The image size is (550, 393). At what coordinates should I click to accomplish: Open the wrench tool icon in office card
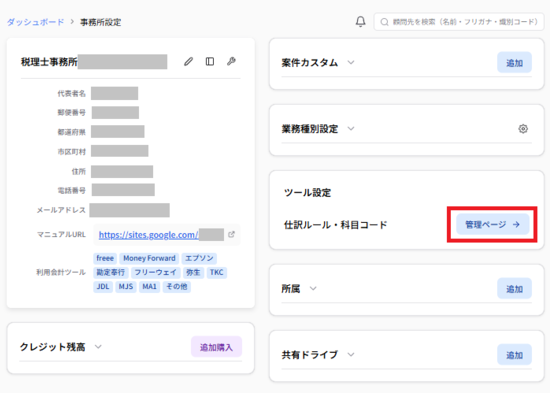pos(231,61)
